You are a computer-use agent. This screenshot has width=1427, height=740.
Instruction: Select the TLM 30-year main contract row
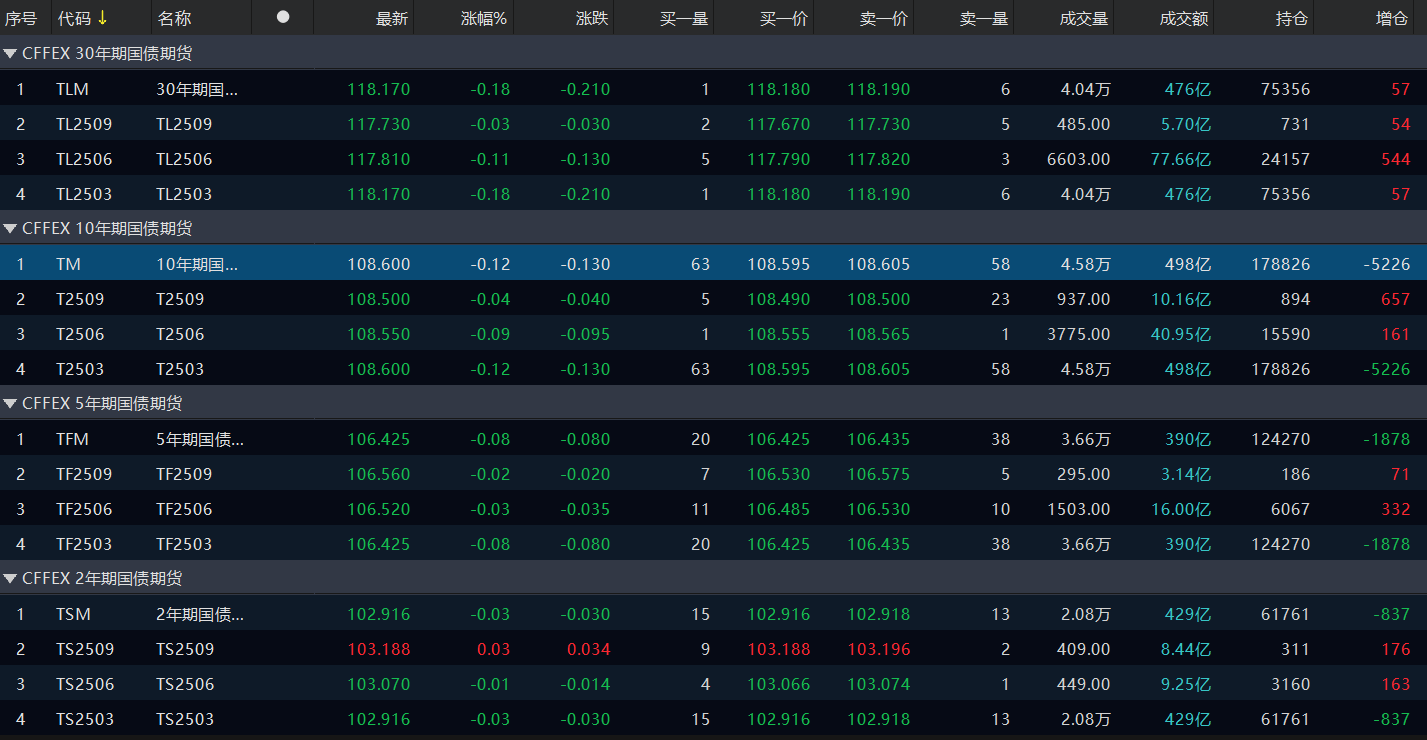point(72,89)
